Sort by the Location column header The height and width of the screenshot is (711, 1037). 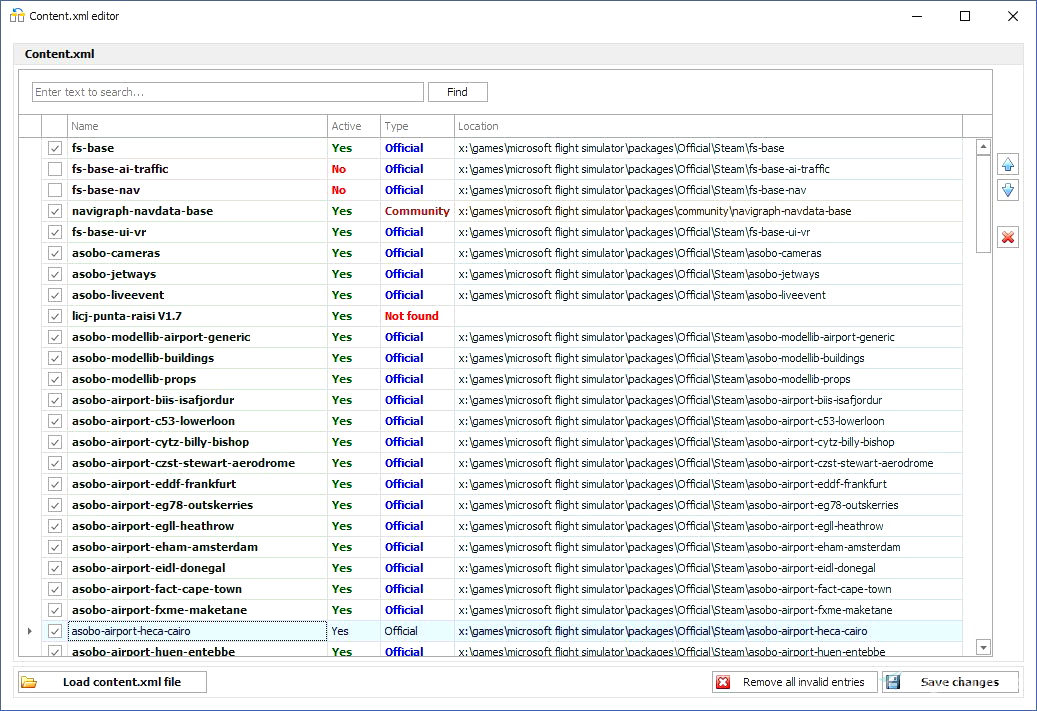[x=708, y=126]
